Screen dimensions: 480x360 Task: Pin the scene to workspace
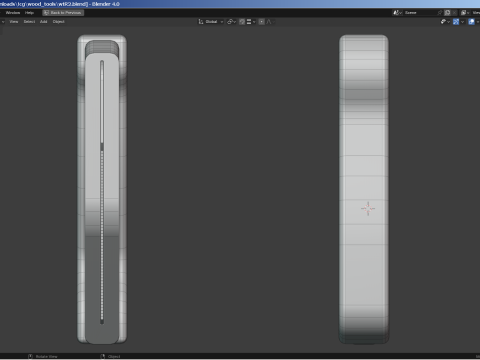pyautogui.click(x=440, y=13)
